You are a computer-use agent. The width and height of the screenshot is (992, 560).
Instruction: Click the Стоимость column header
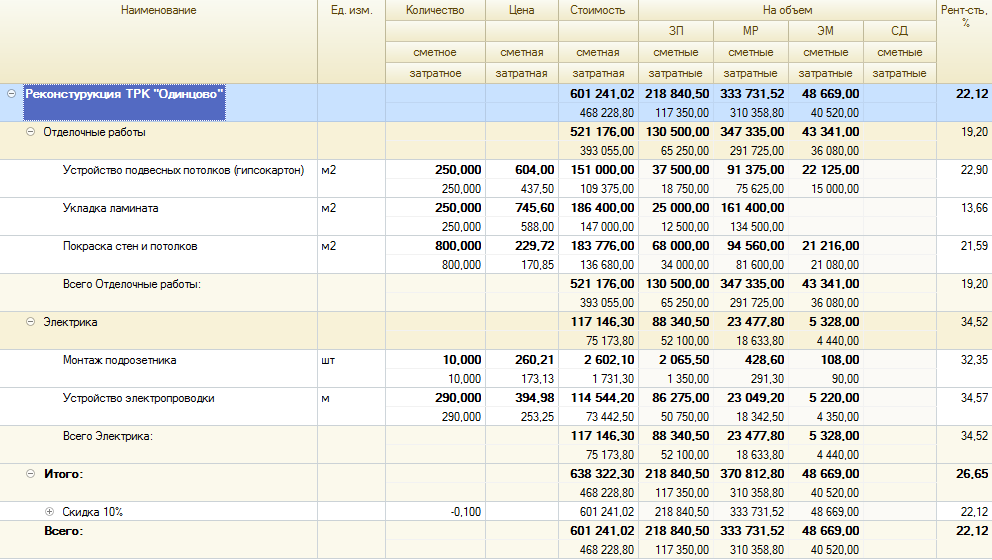(x=597, y=10)
